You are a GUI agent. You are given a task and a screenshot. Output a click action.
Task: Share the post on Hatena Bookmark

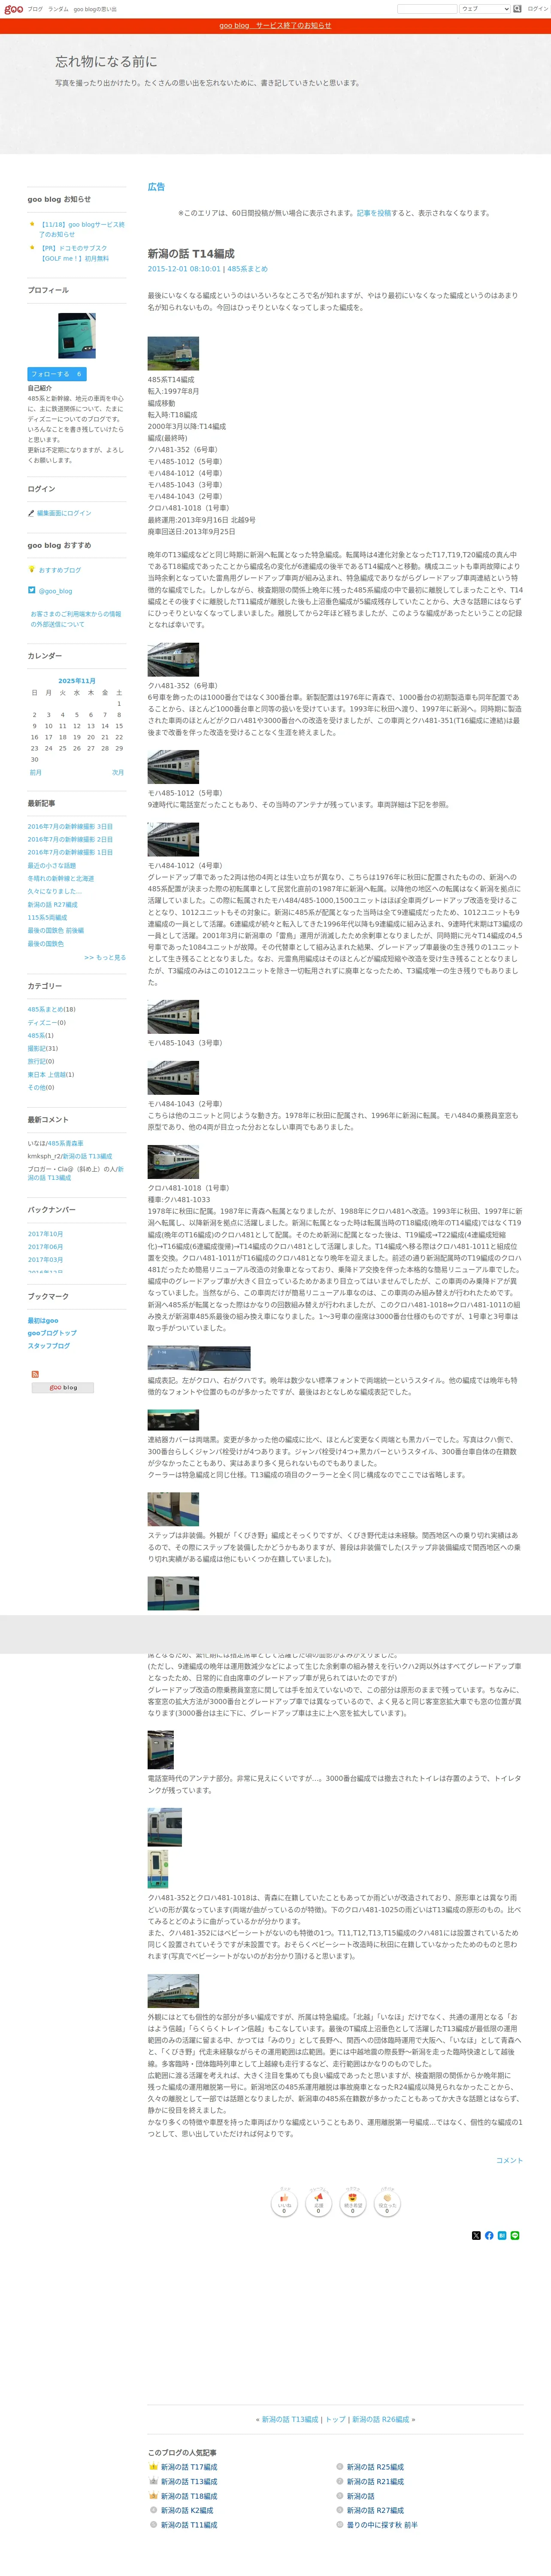pyautogui.click(x=502, y=2235)
